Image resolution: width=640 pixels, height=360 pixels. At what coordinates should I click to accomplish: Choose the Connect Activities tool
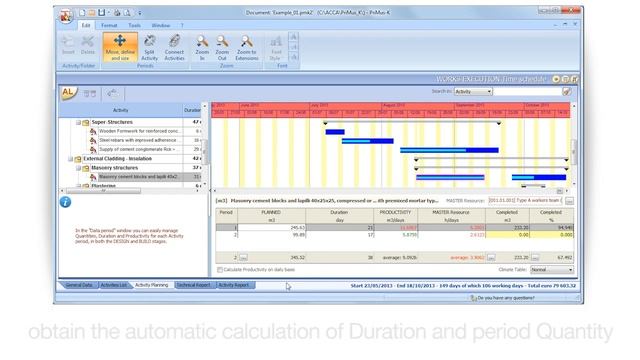point(174,47)
